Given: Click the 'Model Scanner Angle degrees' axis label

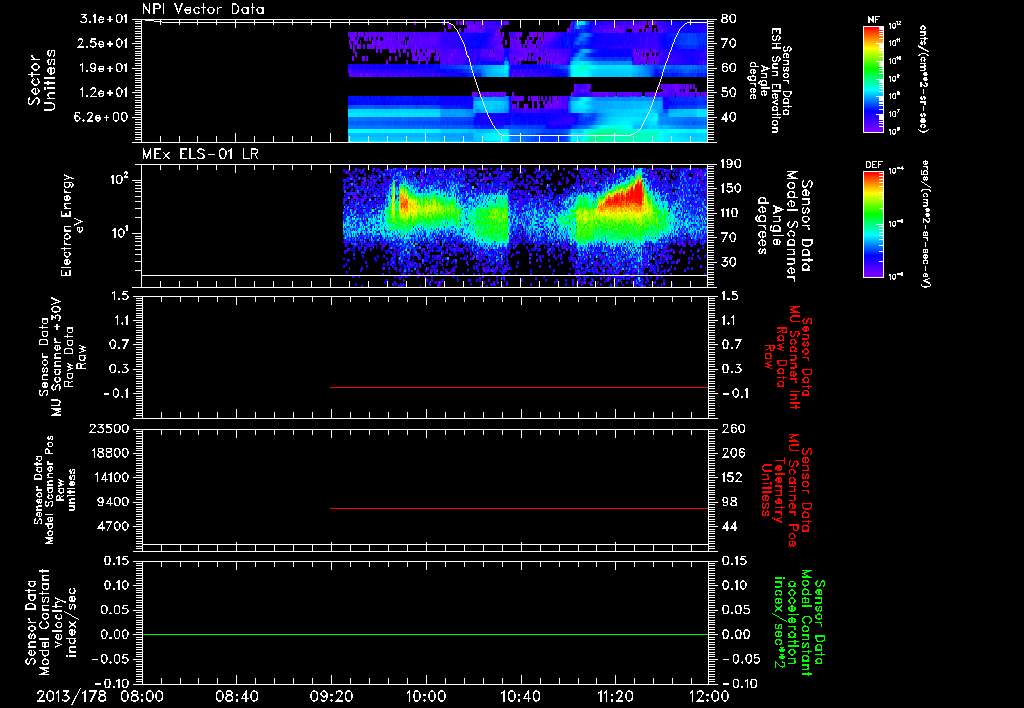Looking at the screenshot, I should pos(784,225).
